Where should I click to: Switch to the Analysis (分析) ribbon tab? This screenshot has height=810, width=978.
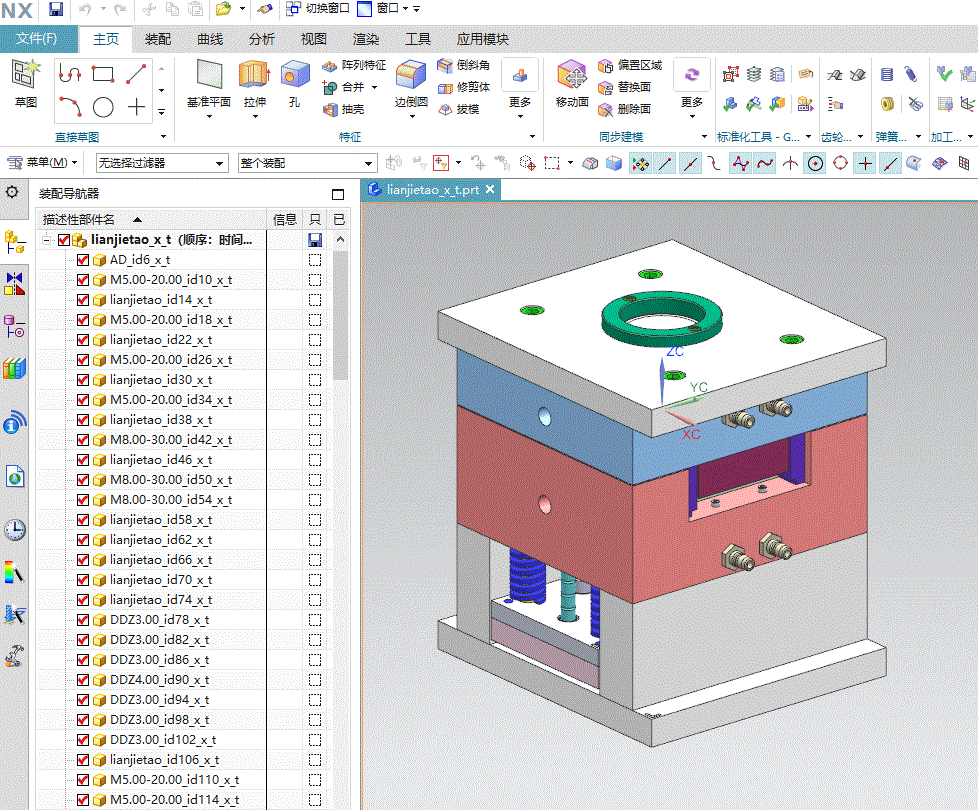tap(262, 39)
